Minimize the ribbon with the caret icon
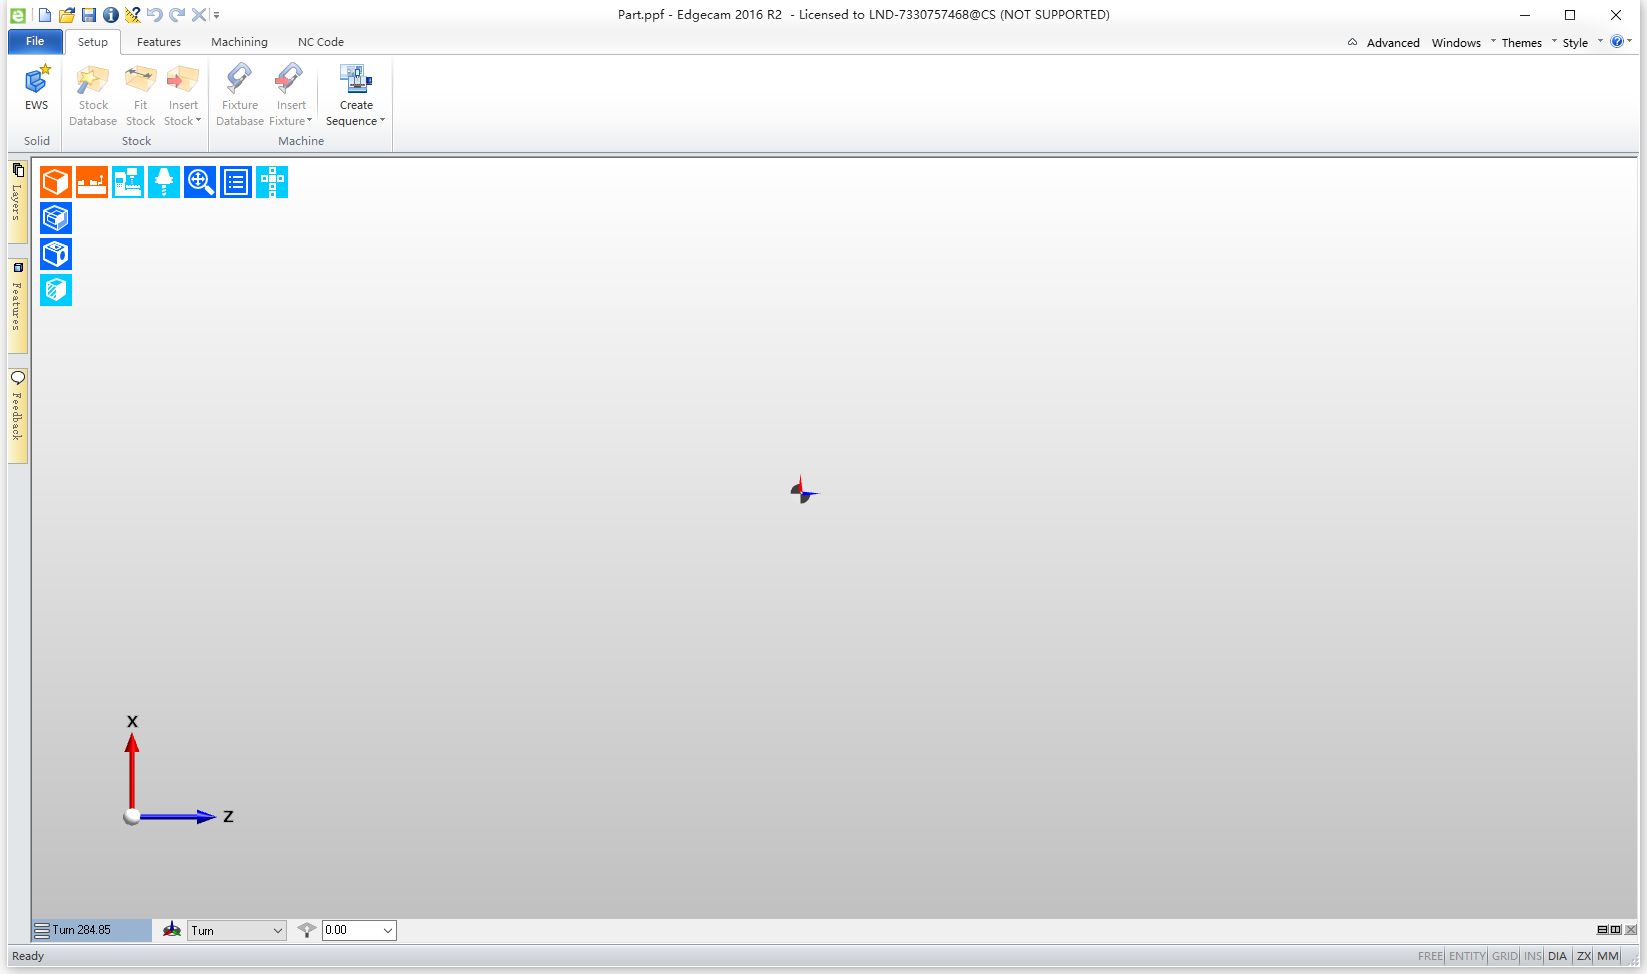This screenshot has width=1647, height=974. point(1352,42)
